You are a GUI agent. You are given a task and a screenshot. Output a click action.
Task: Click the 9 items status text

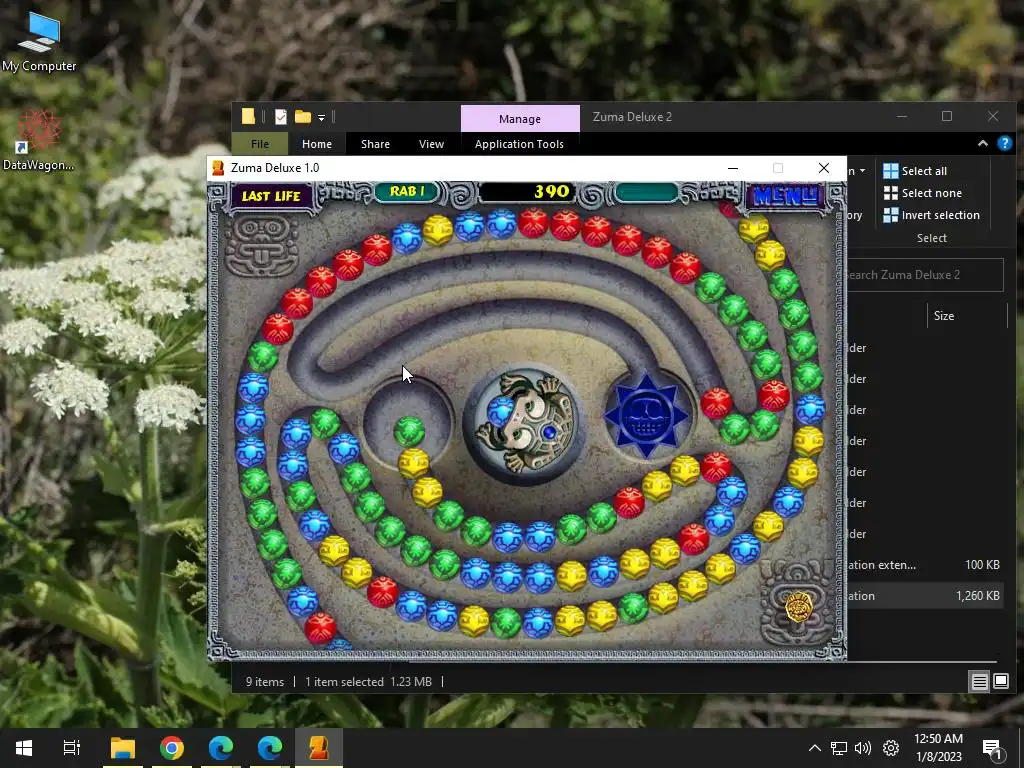pos(264,682)
